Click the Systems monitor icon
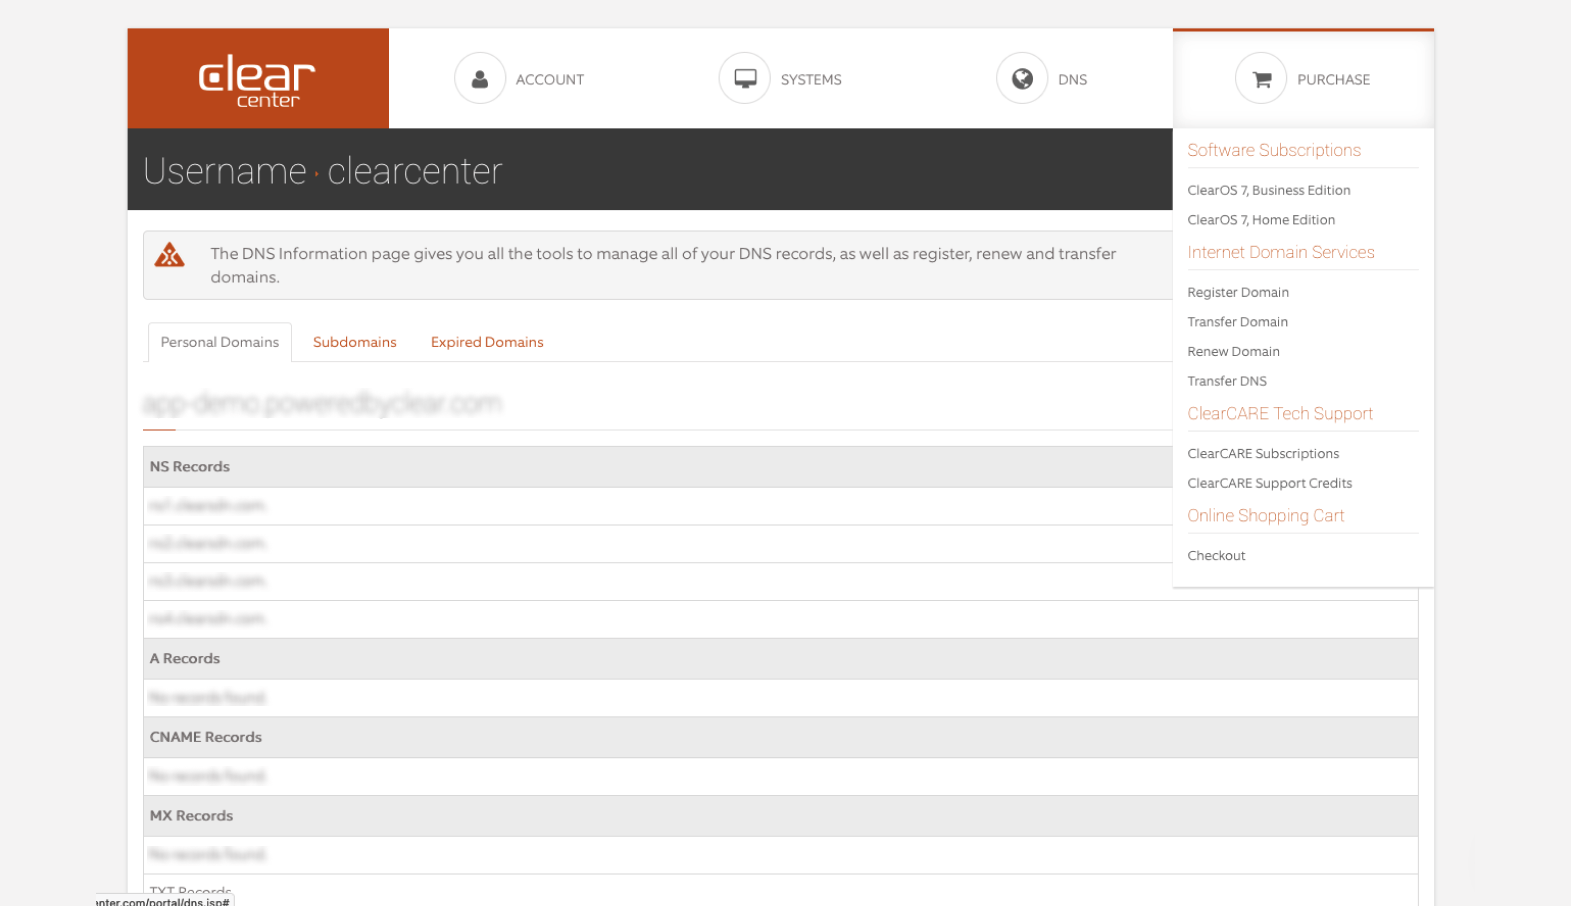1571x906 pixels. pos(745,79)
